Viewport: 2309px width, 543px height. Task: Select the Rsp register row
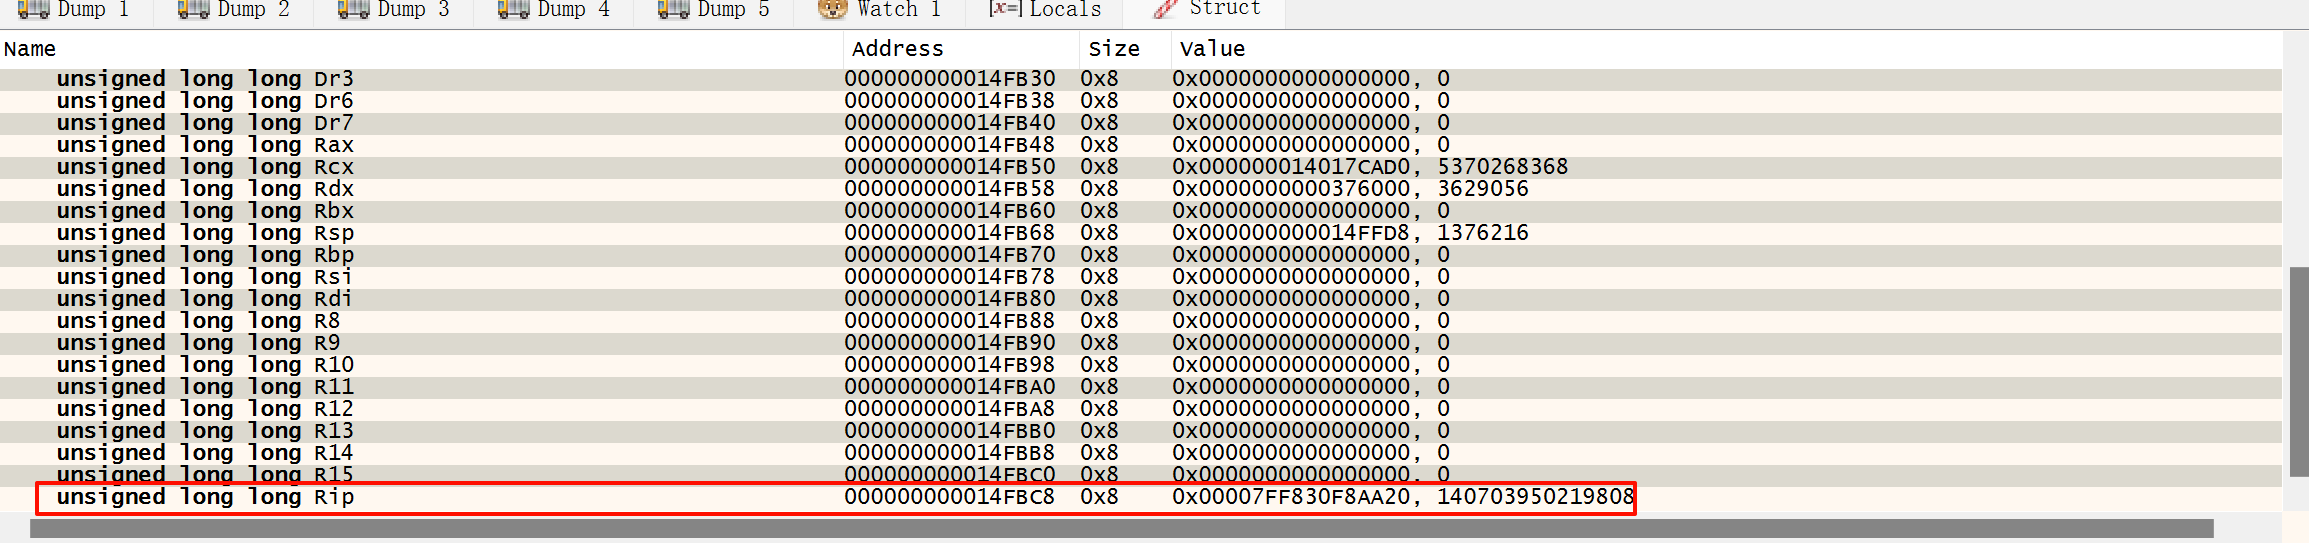coord(1140,233)
